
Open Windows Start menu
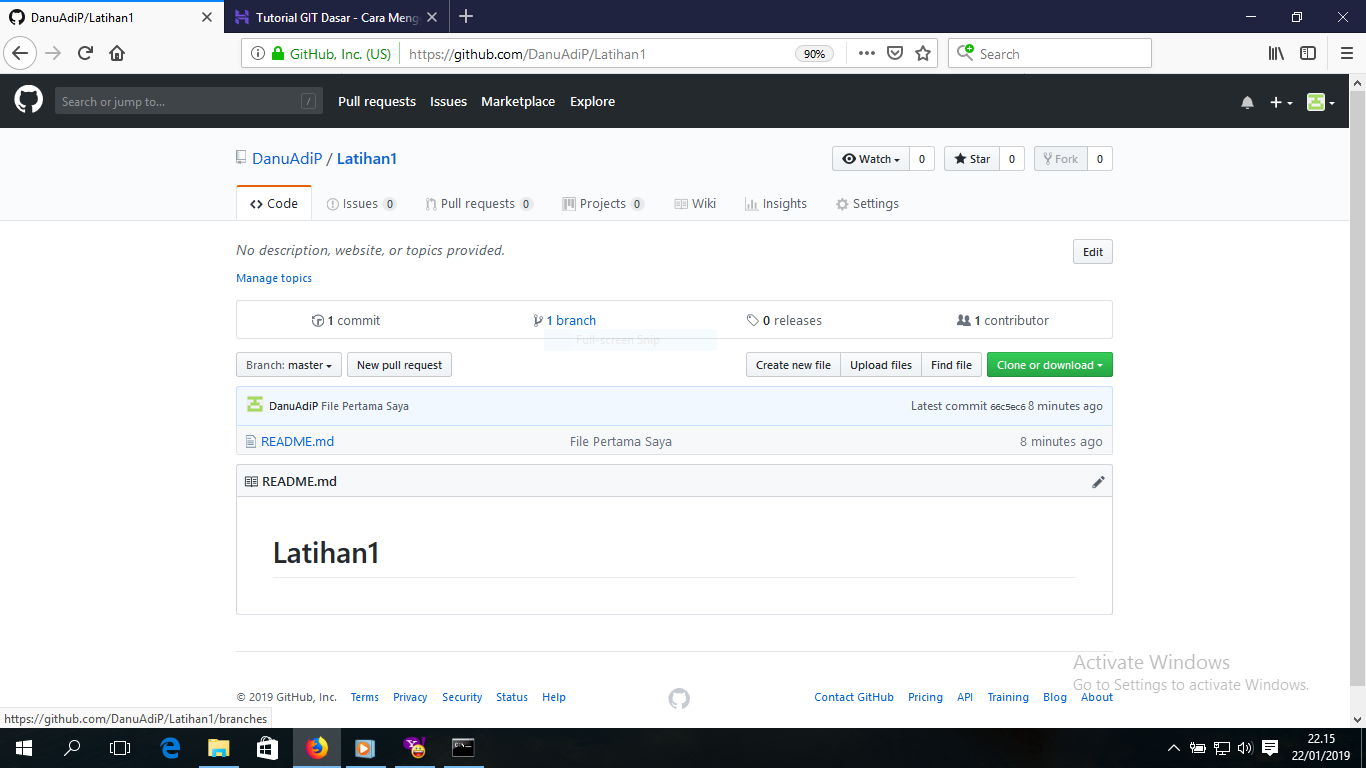[23, 747]
